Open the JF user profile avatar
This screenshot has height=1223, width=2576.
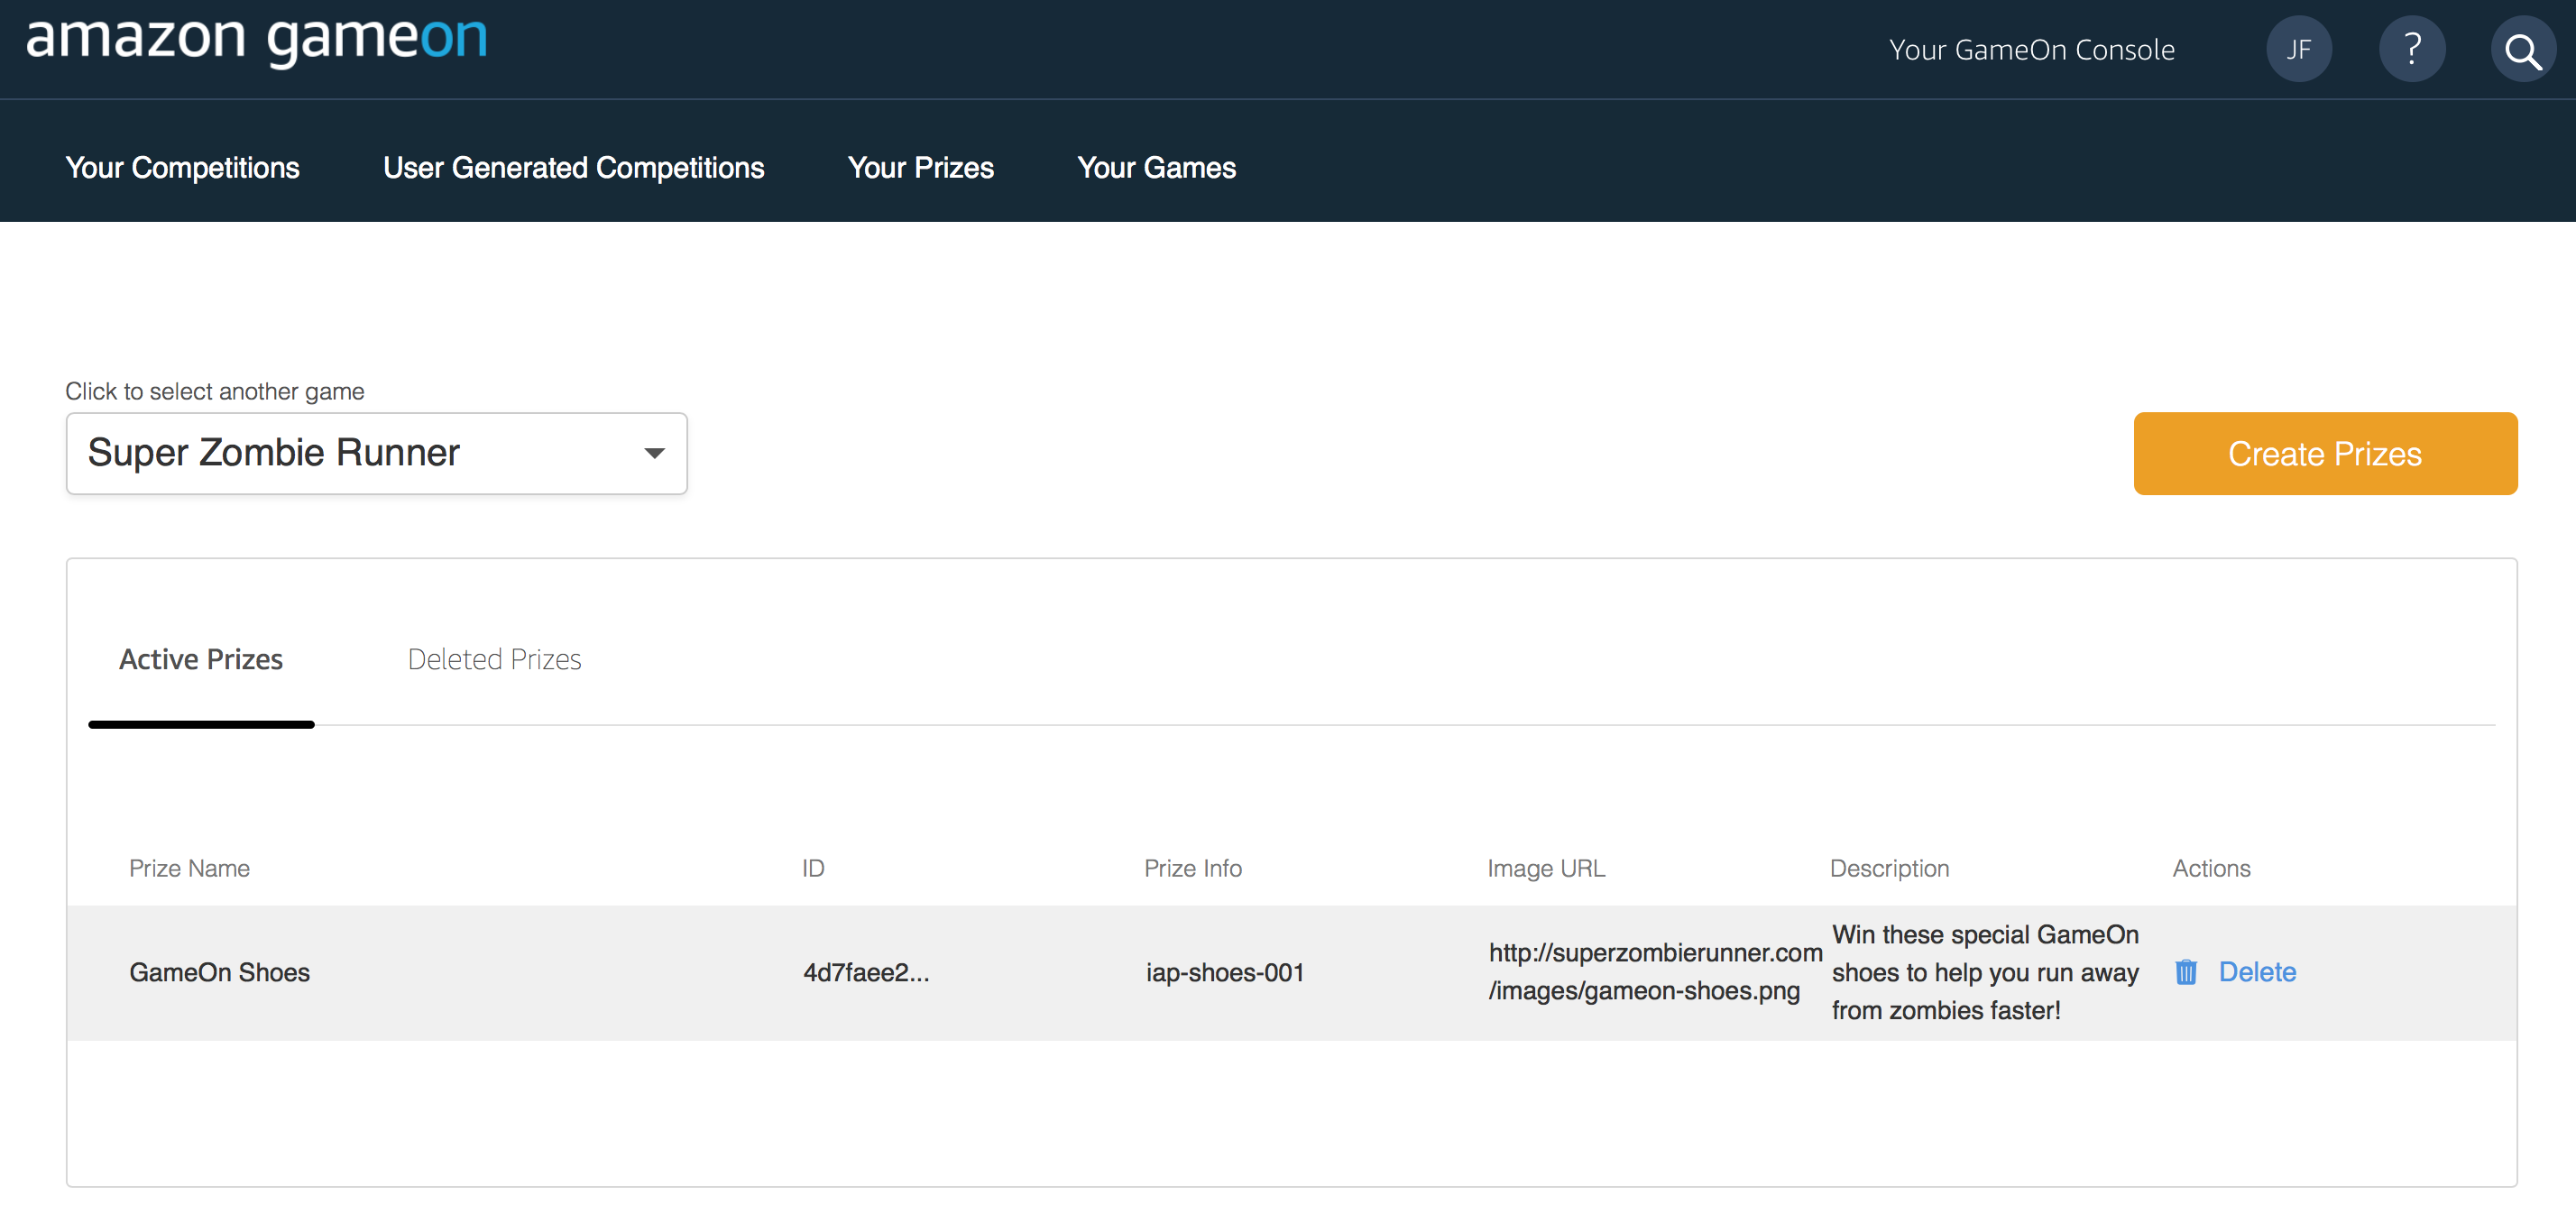pyautogui.click(x=2298, y=49)
